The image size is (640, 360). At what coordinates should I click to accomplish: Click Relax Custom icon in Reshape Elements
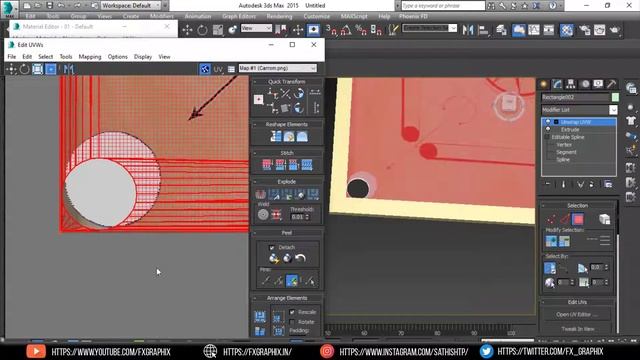pyautogui.click(x=302, y=137)
